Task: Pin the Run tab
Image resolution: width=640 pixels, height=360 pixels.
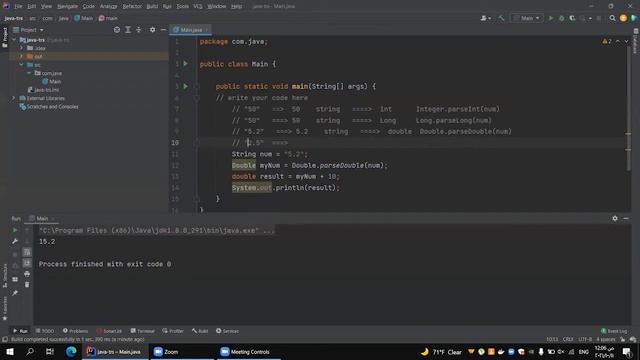Action: pyautogui.click(x=15, y=293)
